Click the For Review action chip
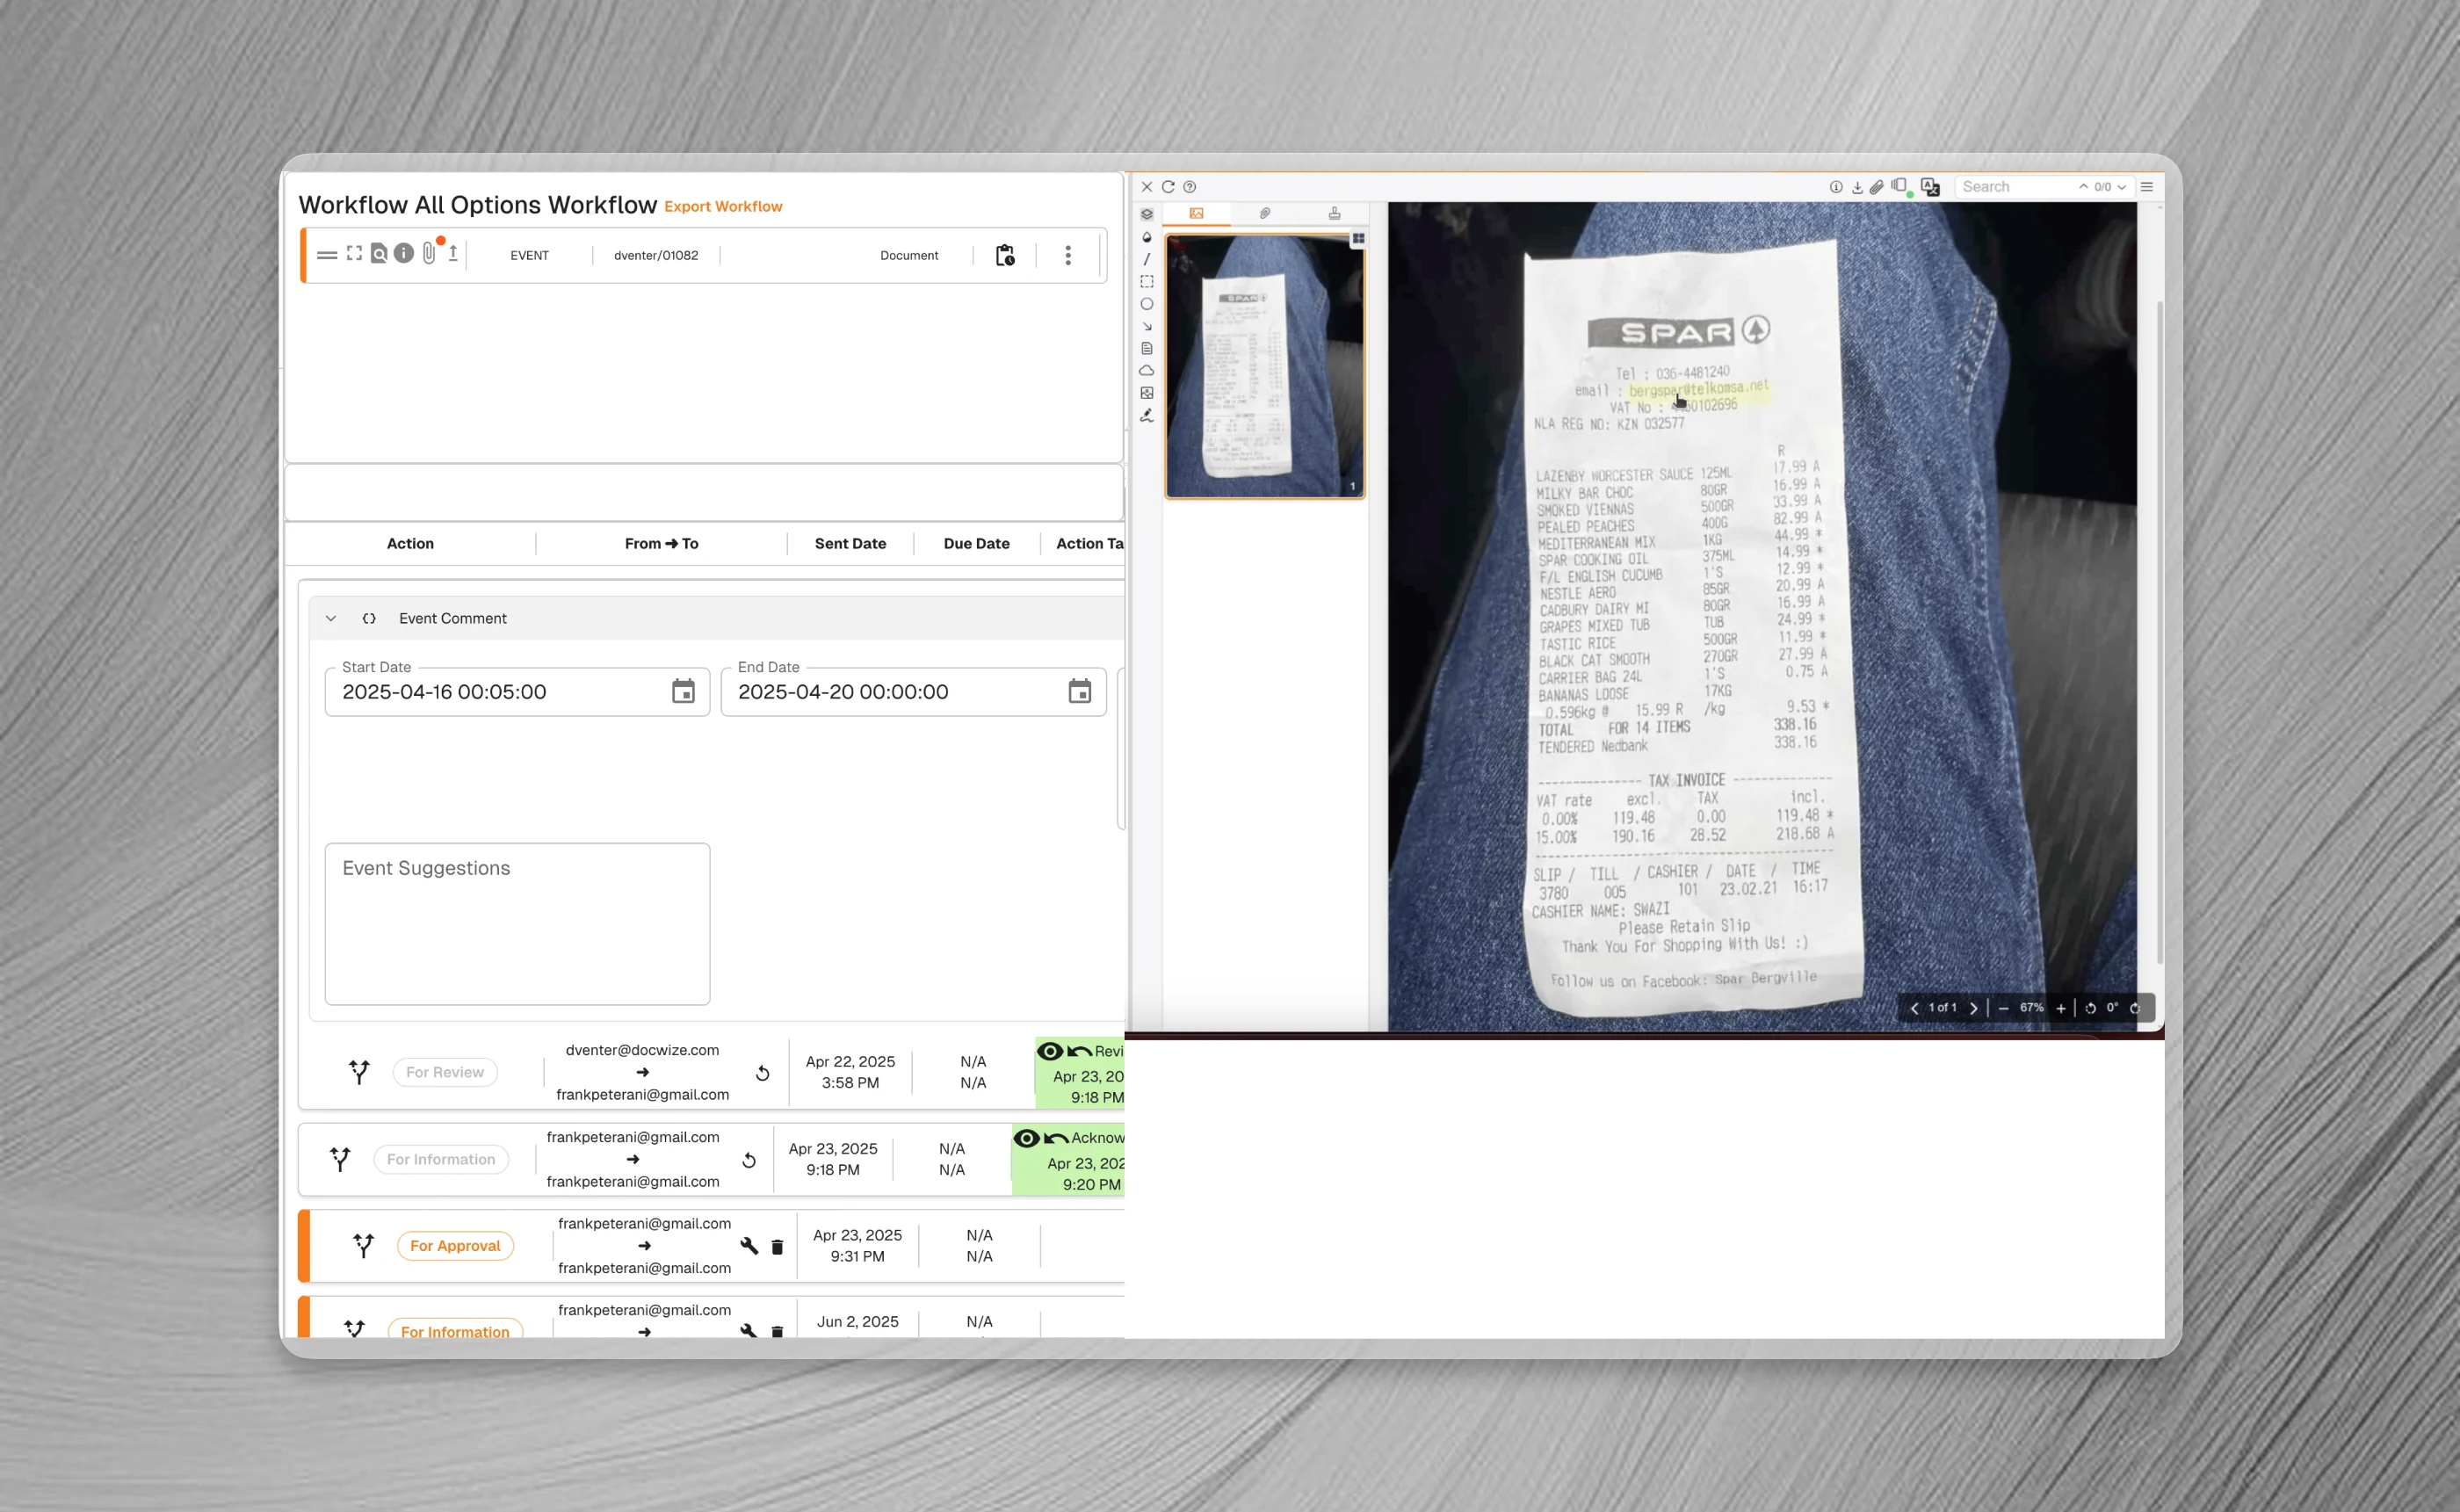This screenshot has height=1512, width=2460. point(445,1072)
